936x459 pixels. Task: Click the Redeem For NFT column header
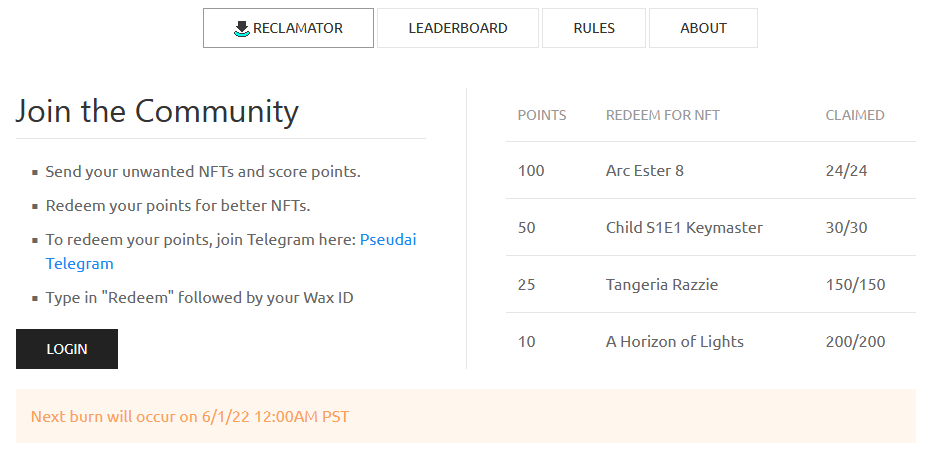point(663,115)
